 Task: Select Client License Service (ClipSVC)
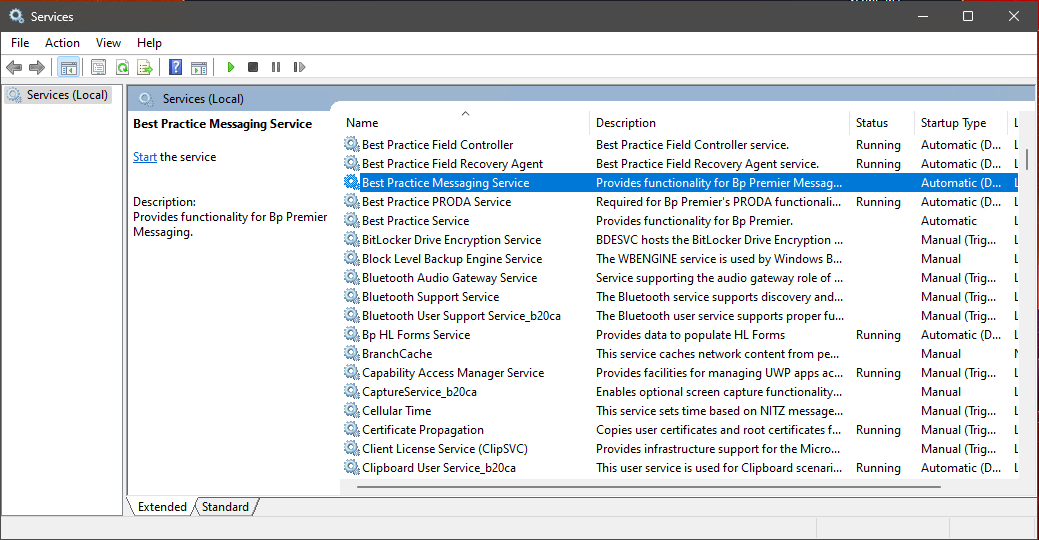(x=680, y=449)
